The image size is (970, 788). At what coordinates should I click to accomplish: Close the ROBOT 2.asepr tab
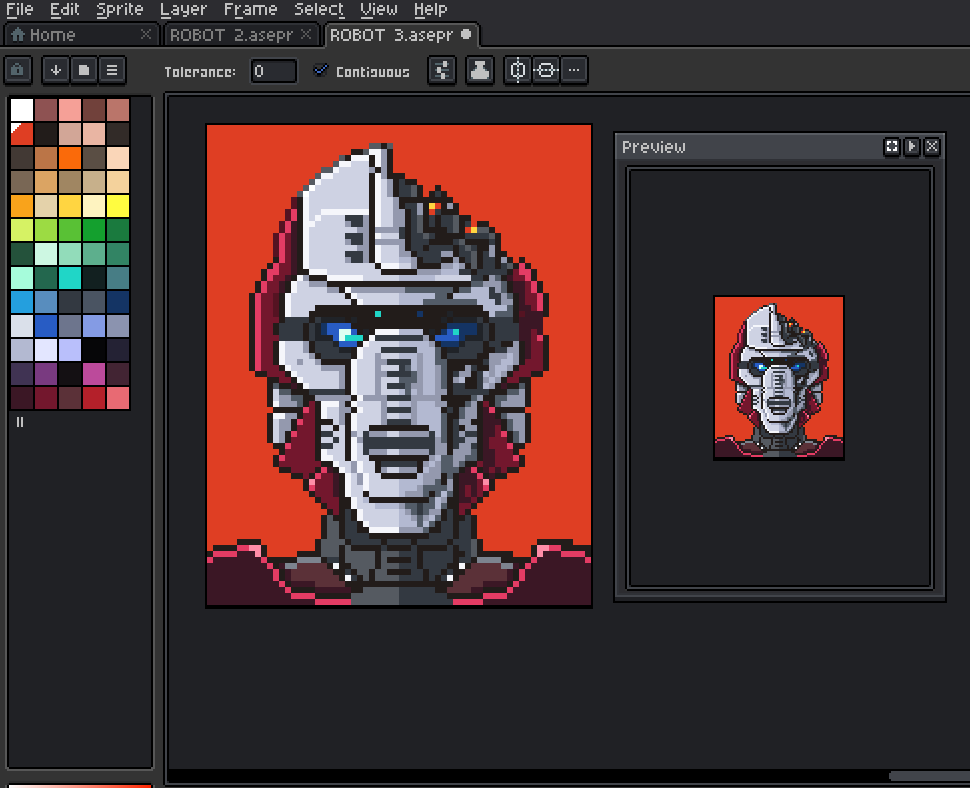[308, 35]
